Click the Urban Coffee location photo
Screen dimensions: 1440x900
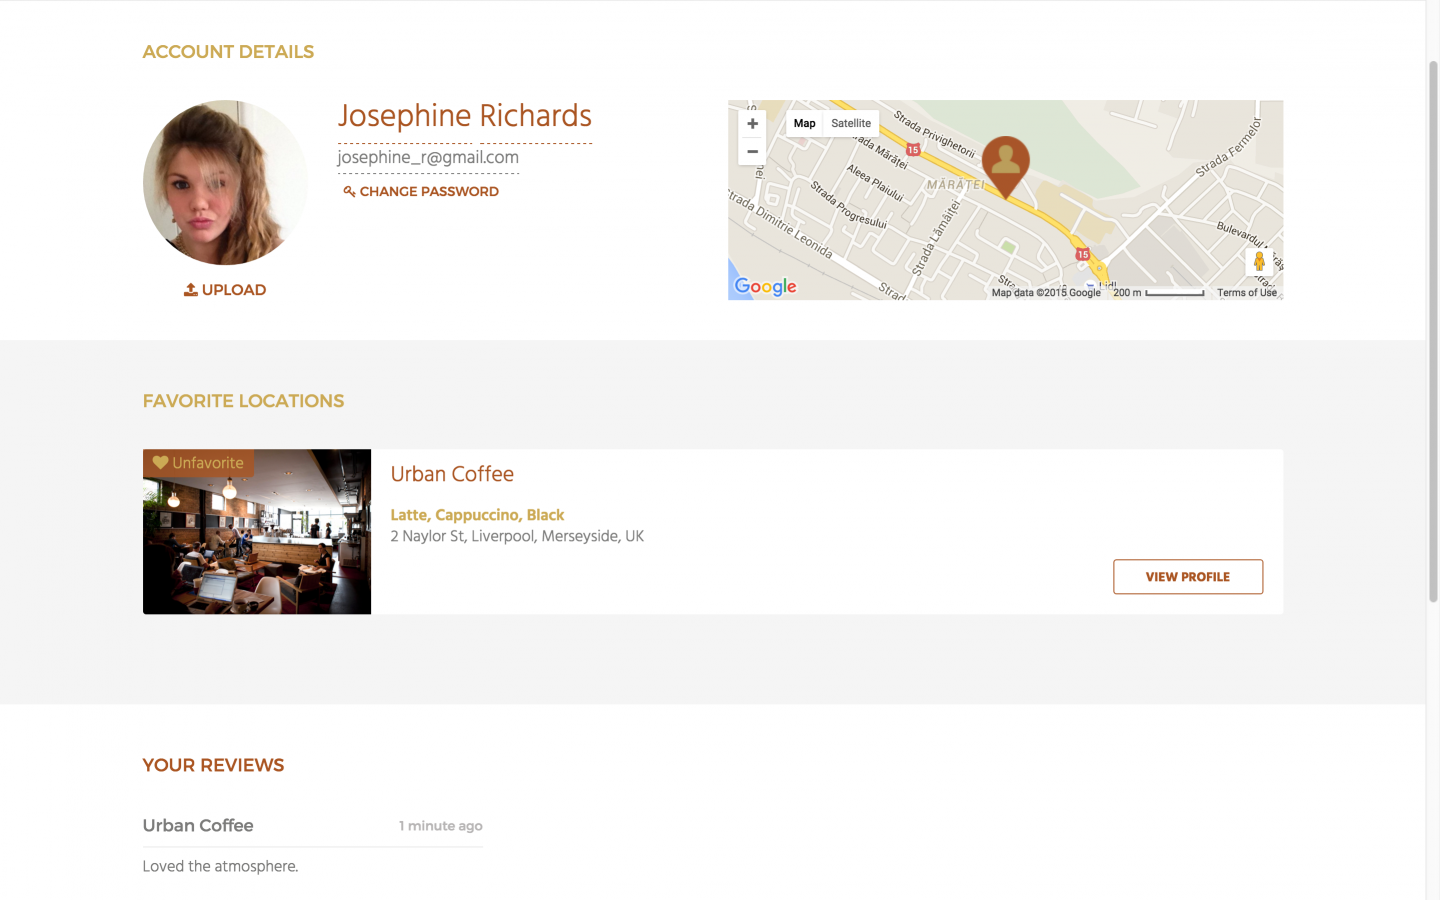click(x=257, y=532)
